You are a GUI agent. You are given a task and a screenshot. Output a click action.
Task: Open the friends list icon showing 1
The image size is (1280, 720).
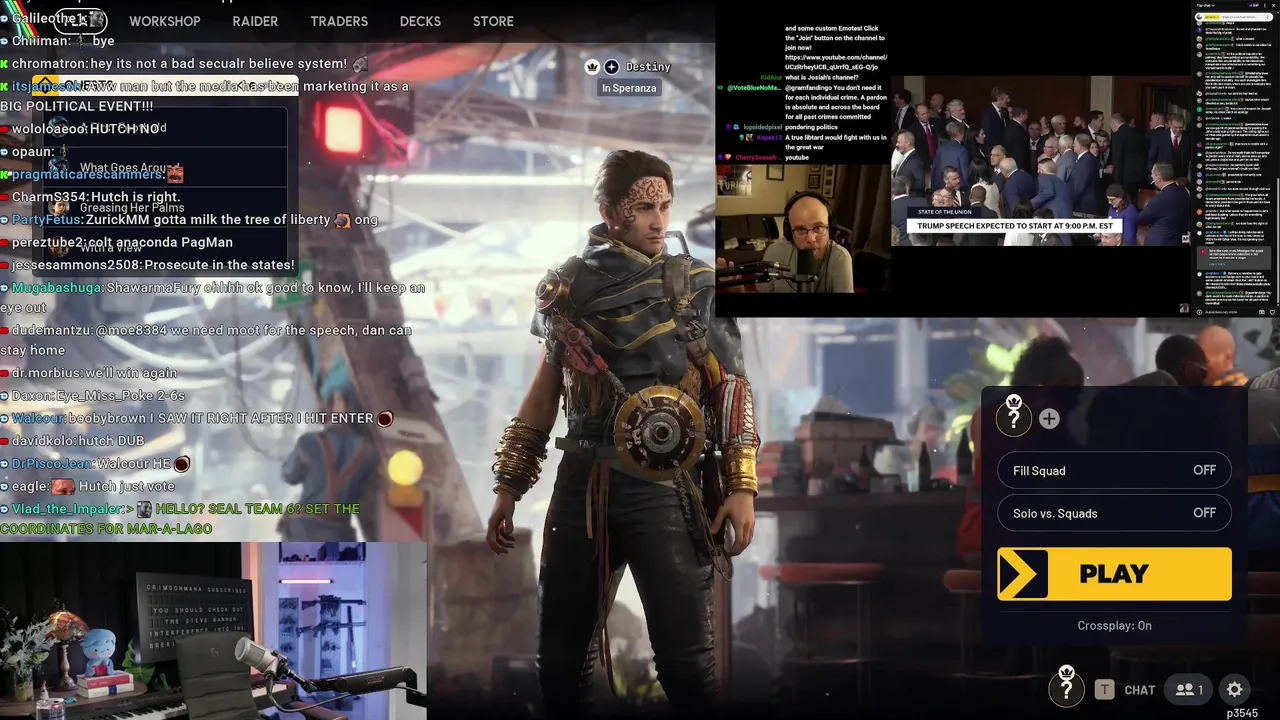[x=1189, y=689]
